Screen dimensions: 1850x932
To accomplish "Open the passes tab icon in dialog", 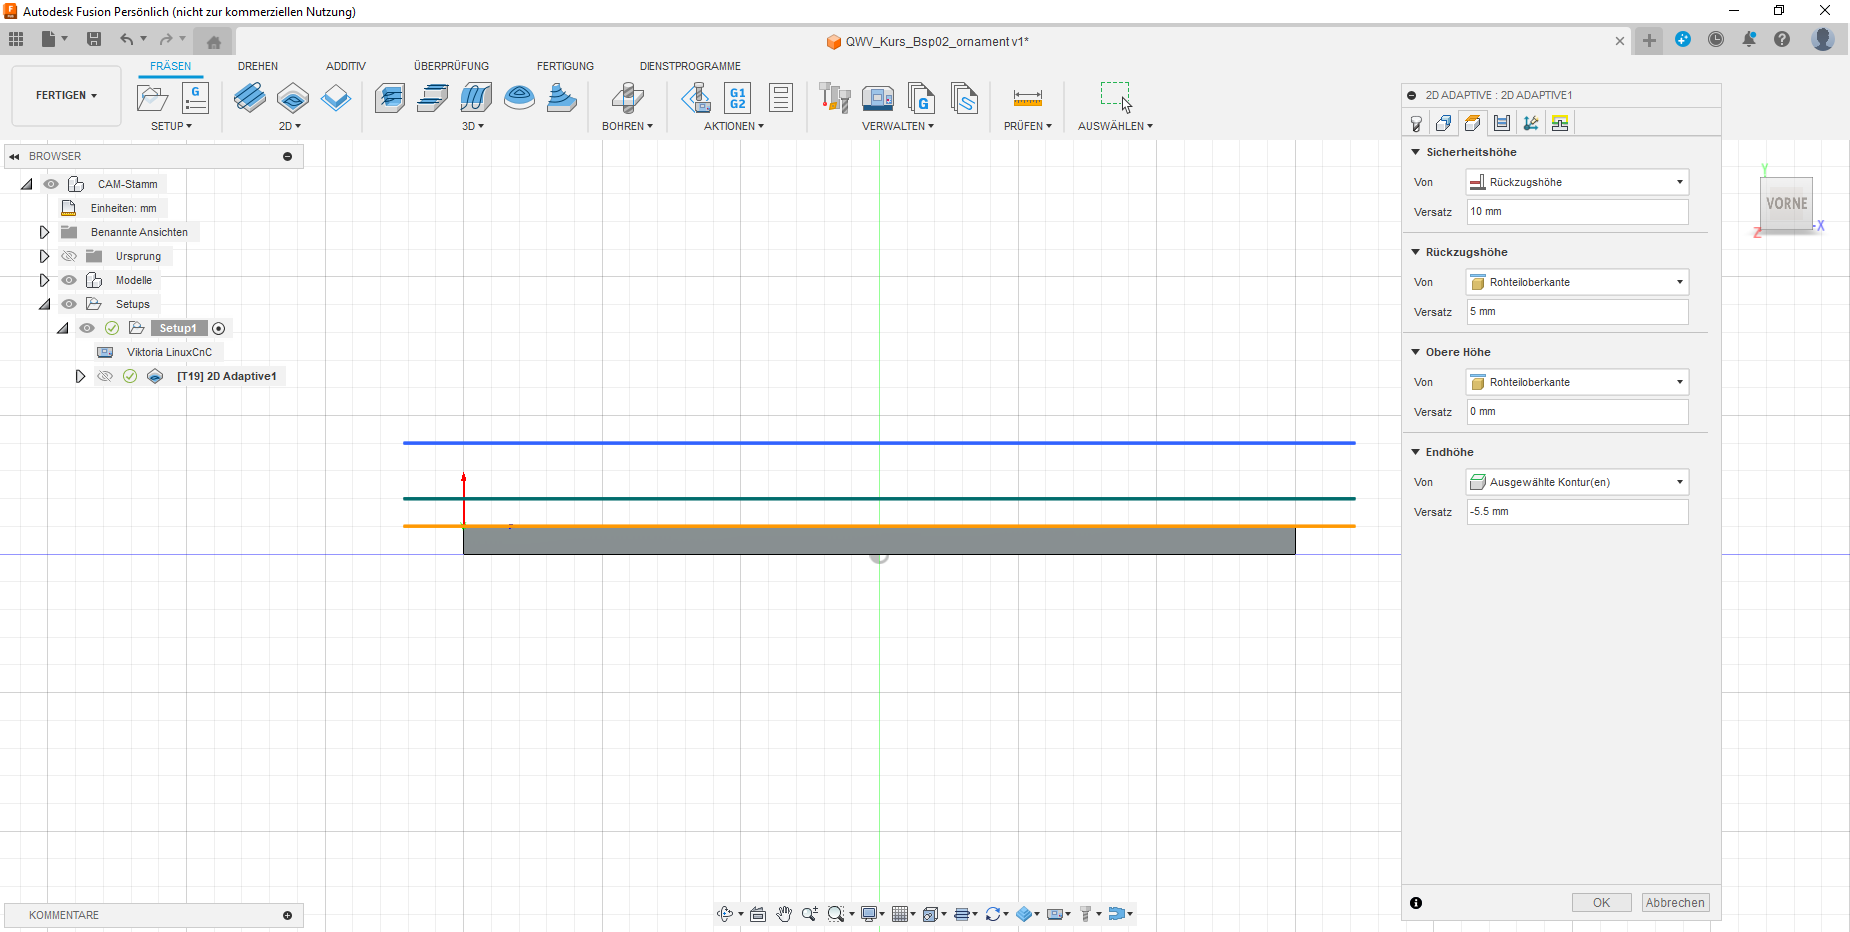I will click(x=1502, y=123).
